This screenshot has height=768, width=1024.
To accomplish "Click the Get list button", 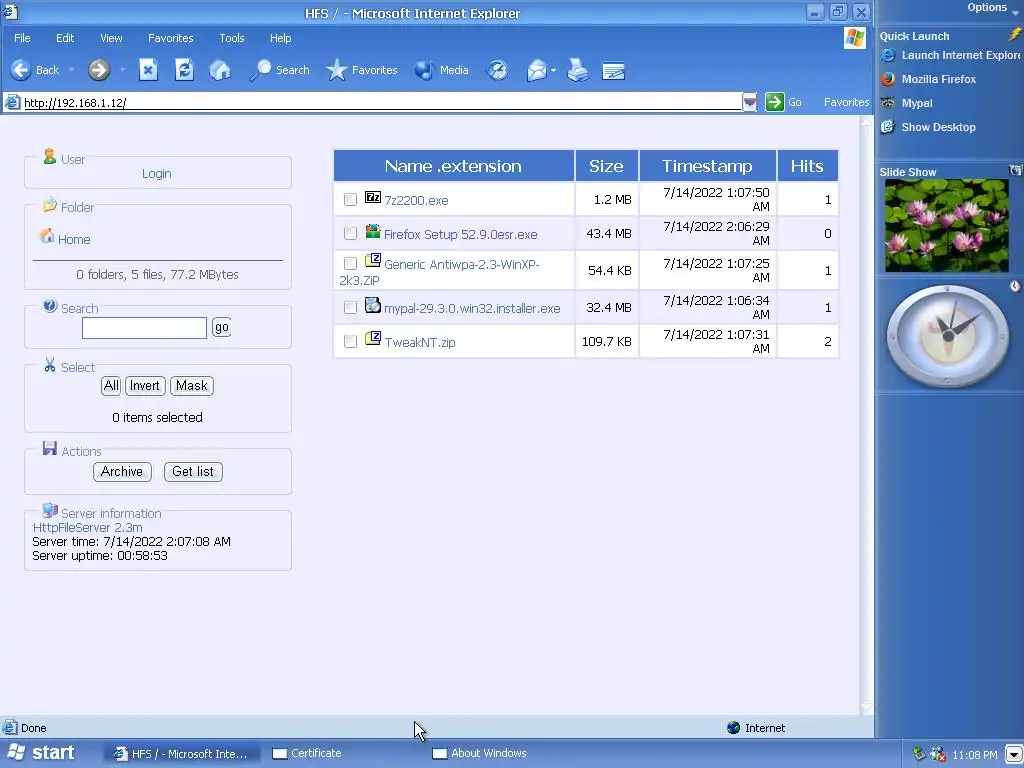I will tap(193, 472).
